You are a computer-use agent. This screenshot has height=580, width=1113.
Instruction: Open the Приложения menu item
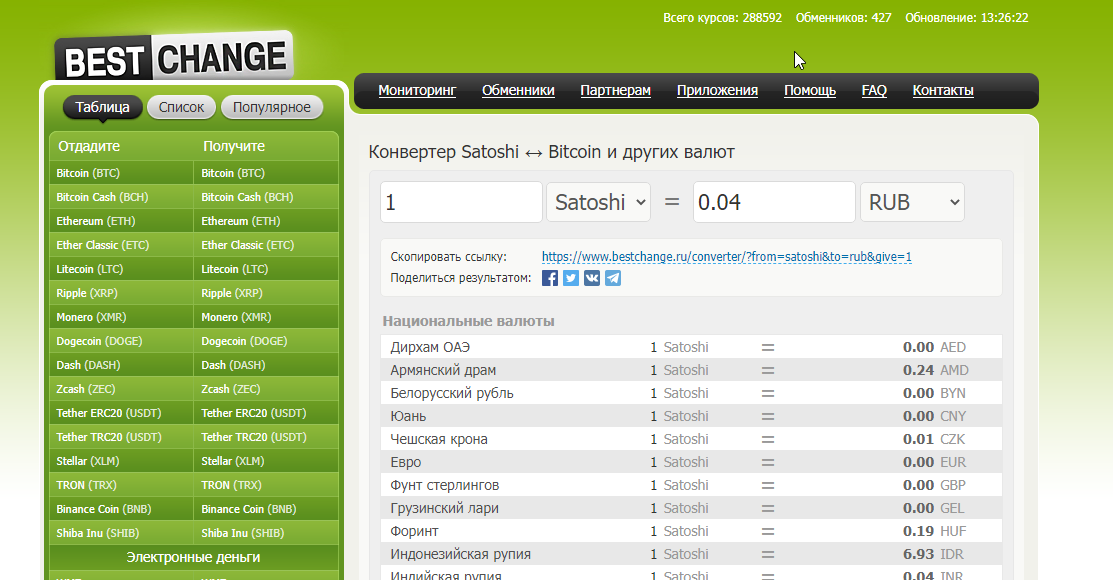(718, 90)
